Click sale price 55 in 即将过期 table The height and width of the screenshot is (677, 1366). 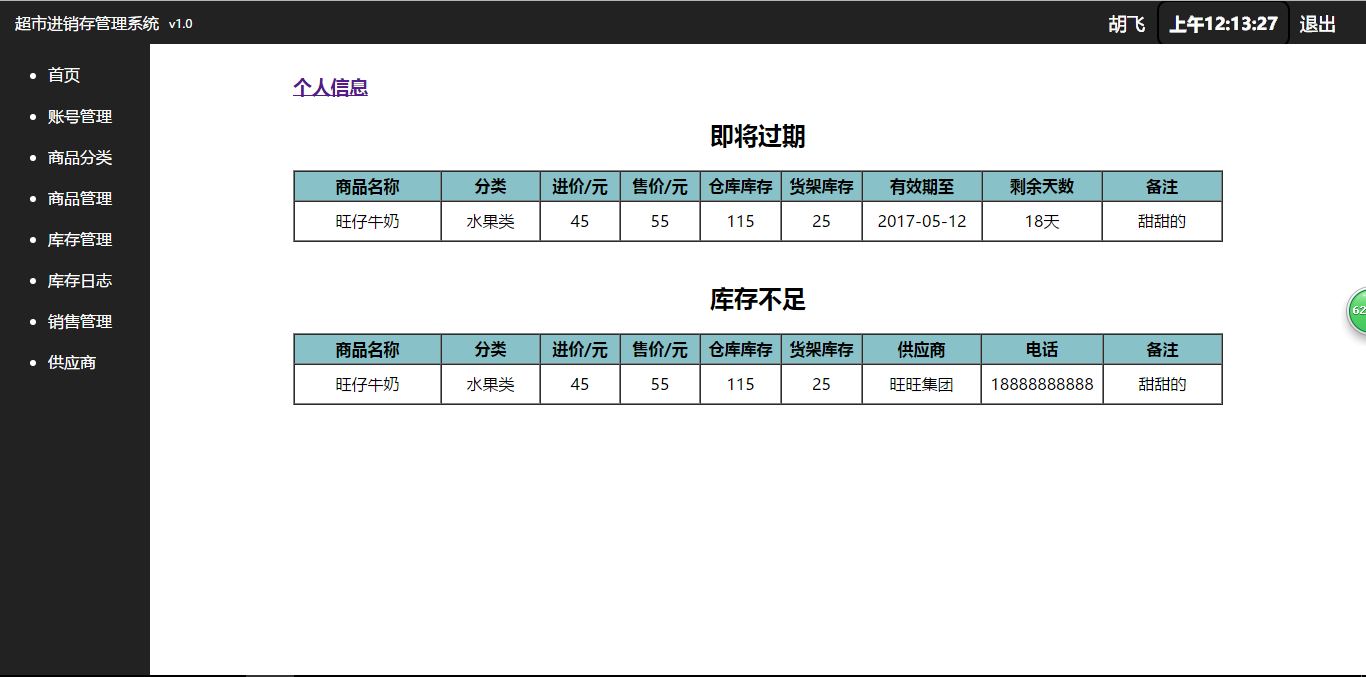[x=660, y=221]
